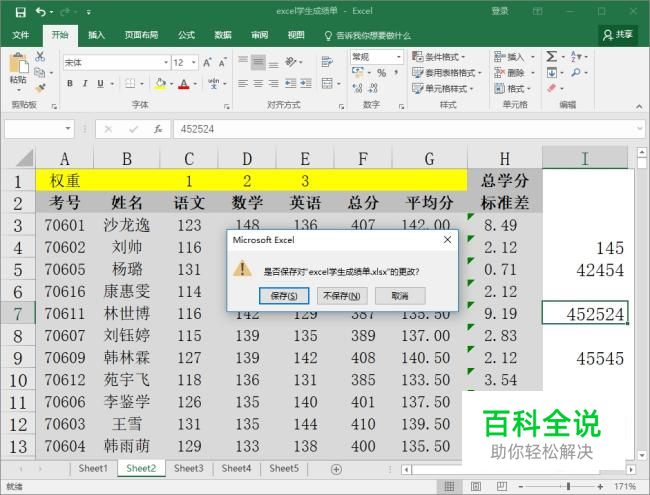Click 不保存(N) in the dialog
The image size is (650, 495).
(342, 296)
